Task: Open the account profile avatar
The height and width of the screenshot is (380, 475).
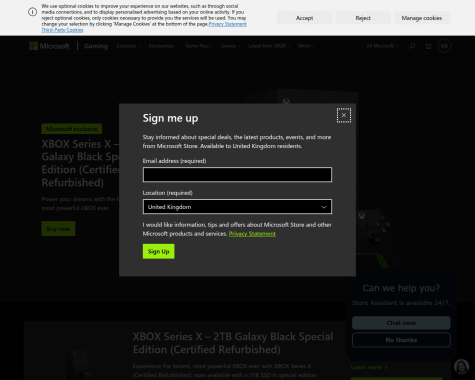Action: (x=444, y=46)
